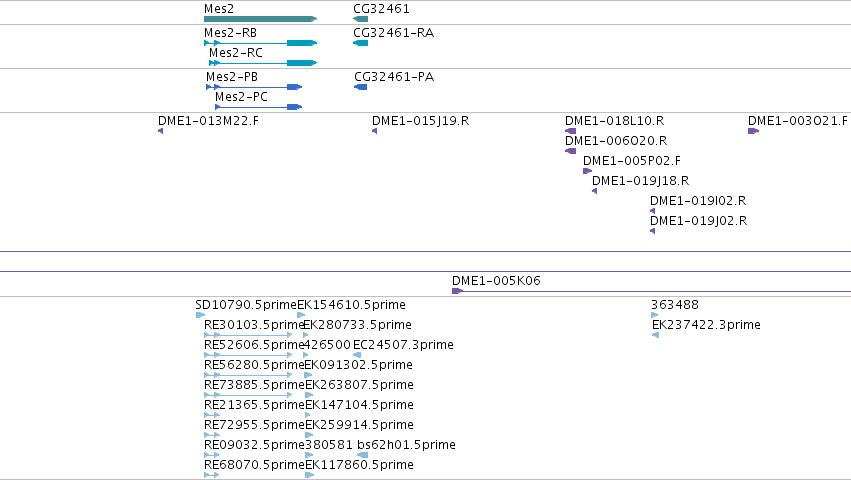851x480 pixels.
Task: Select the Mes2-RC transcript glyph
Action: pos(263,63)
